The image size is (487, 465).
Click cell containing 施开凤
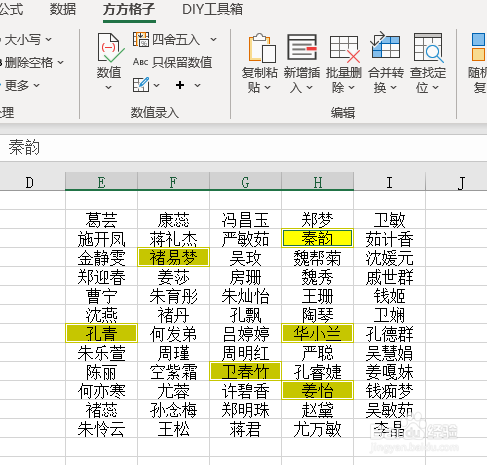(x=101, y=239)
